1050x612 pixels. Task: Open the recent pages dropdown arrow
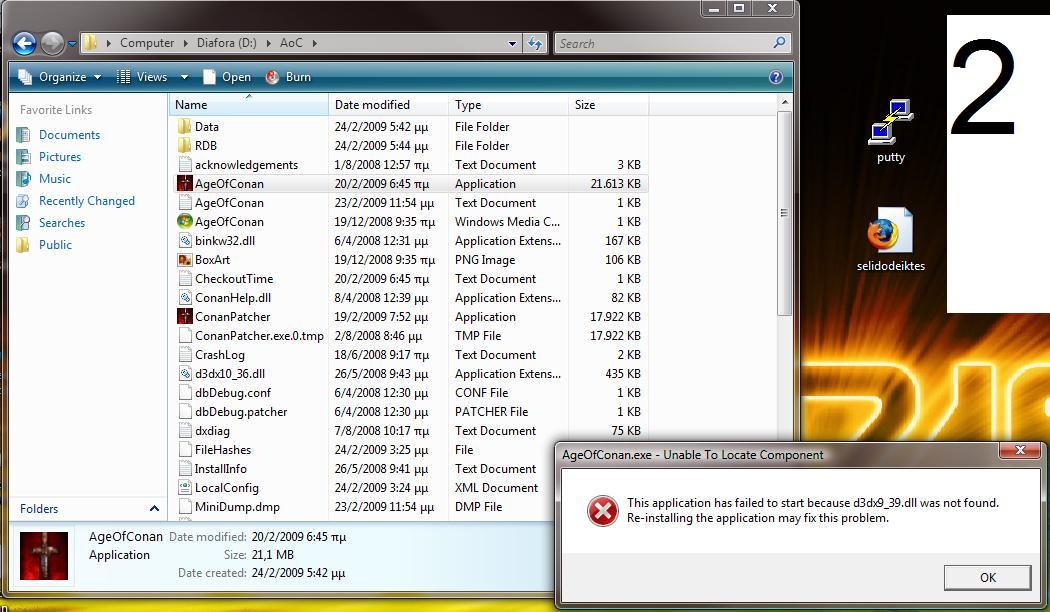tap(72, 44)
